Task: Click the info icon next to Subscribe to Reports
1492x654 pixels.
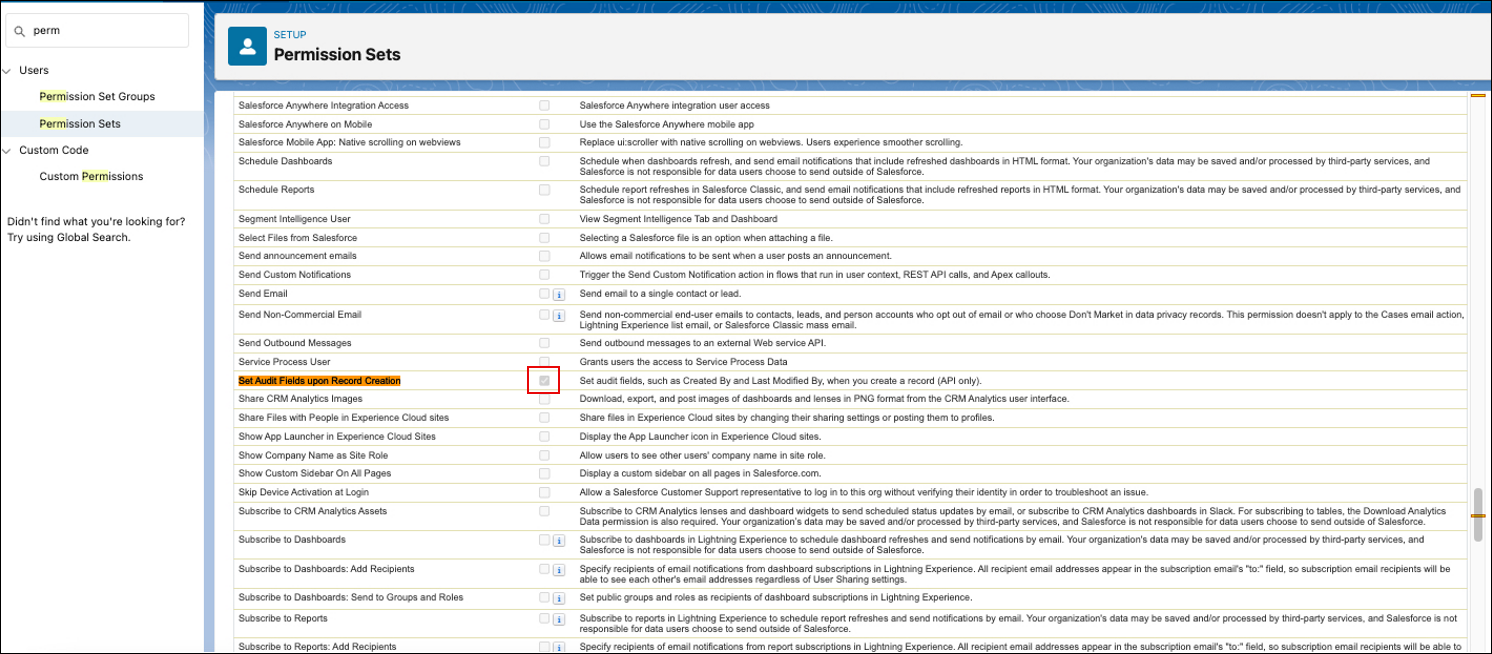Action: pyautogui.click(x=558, y=617)
